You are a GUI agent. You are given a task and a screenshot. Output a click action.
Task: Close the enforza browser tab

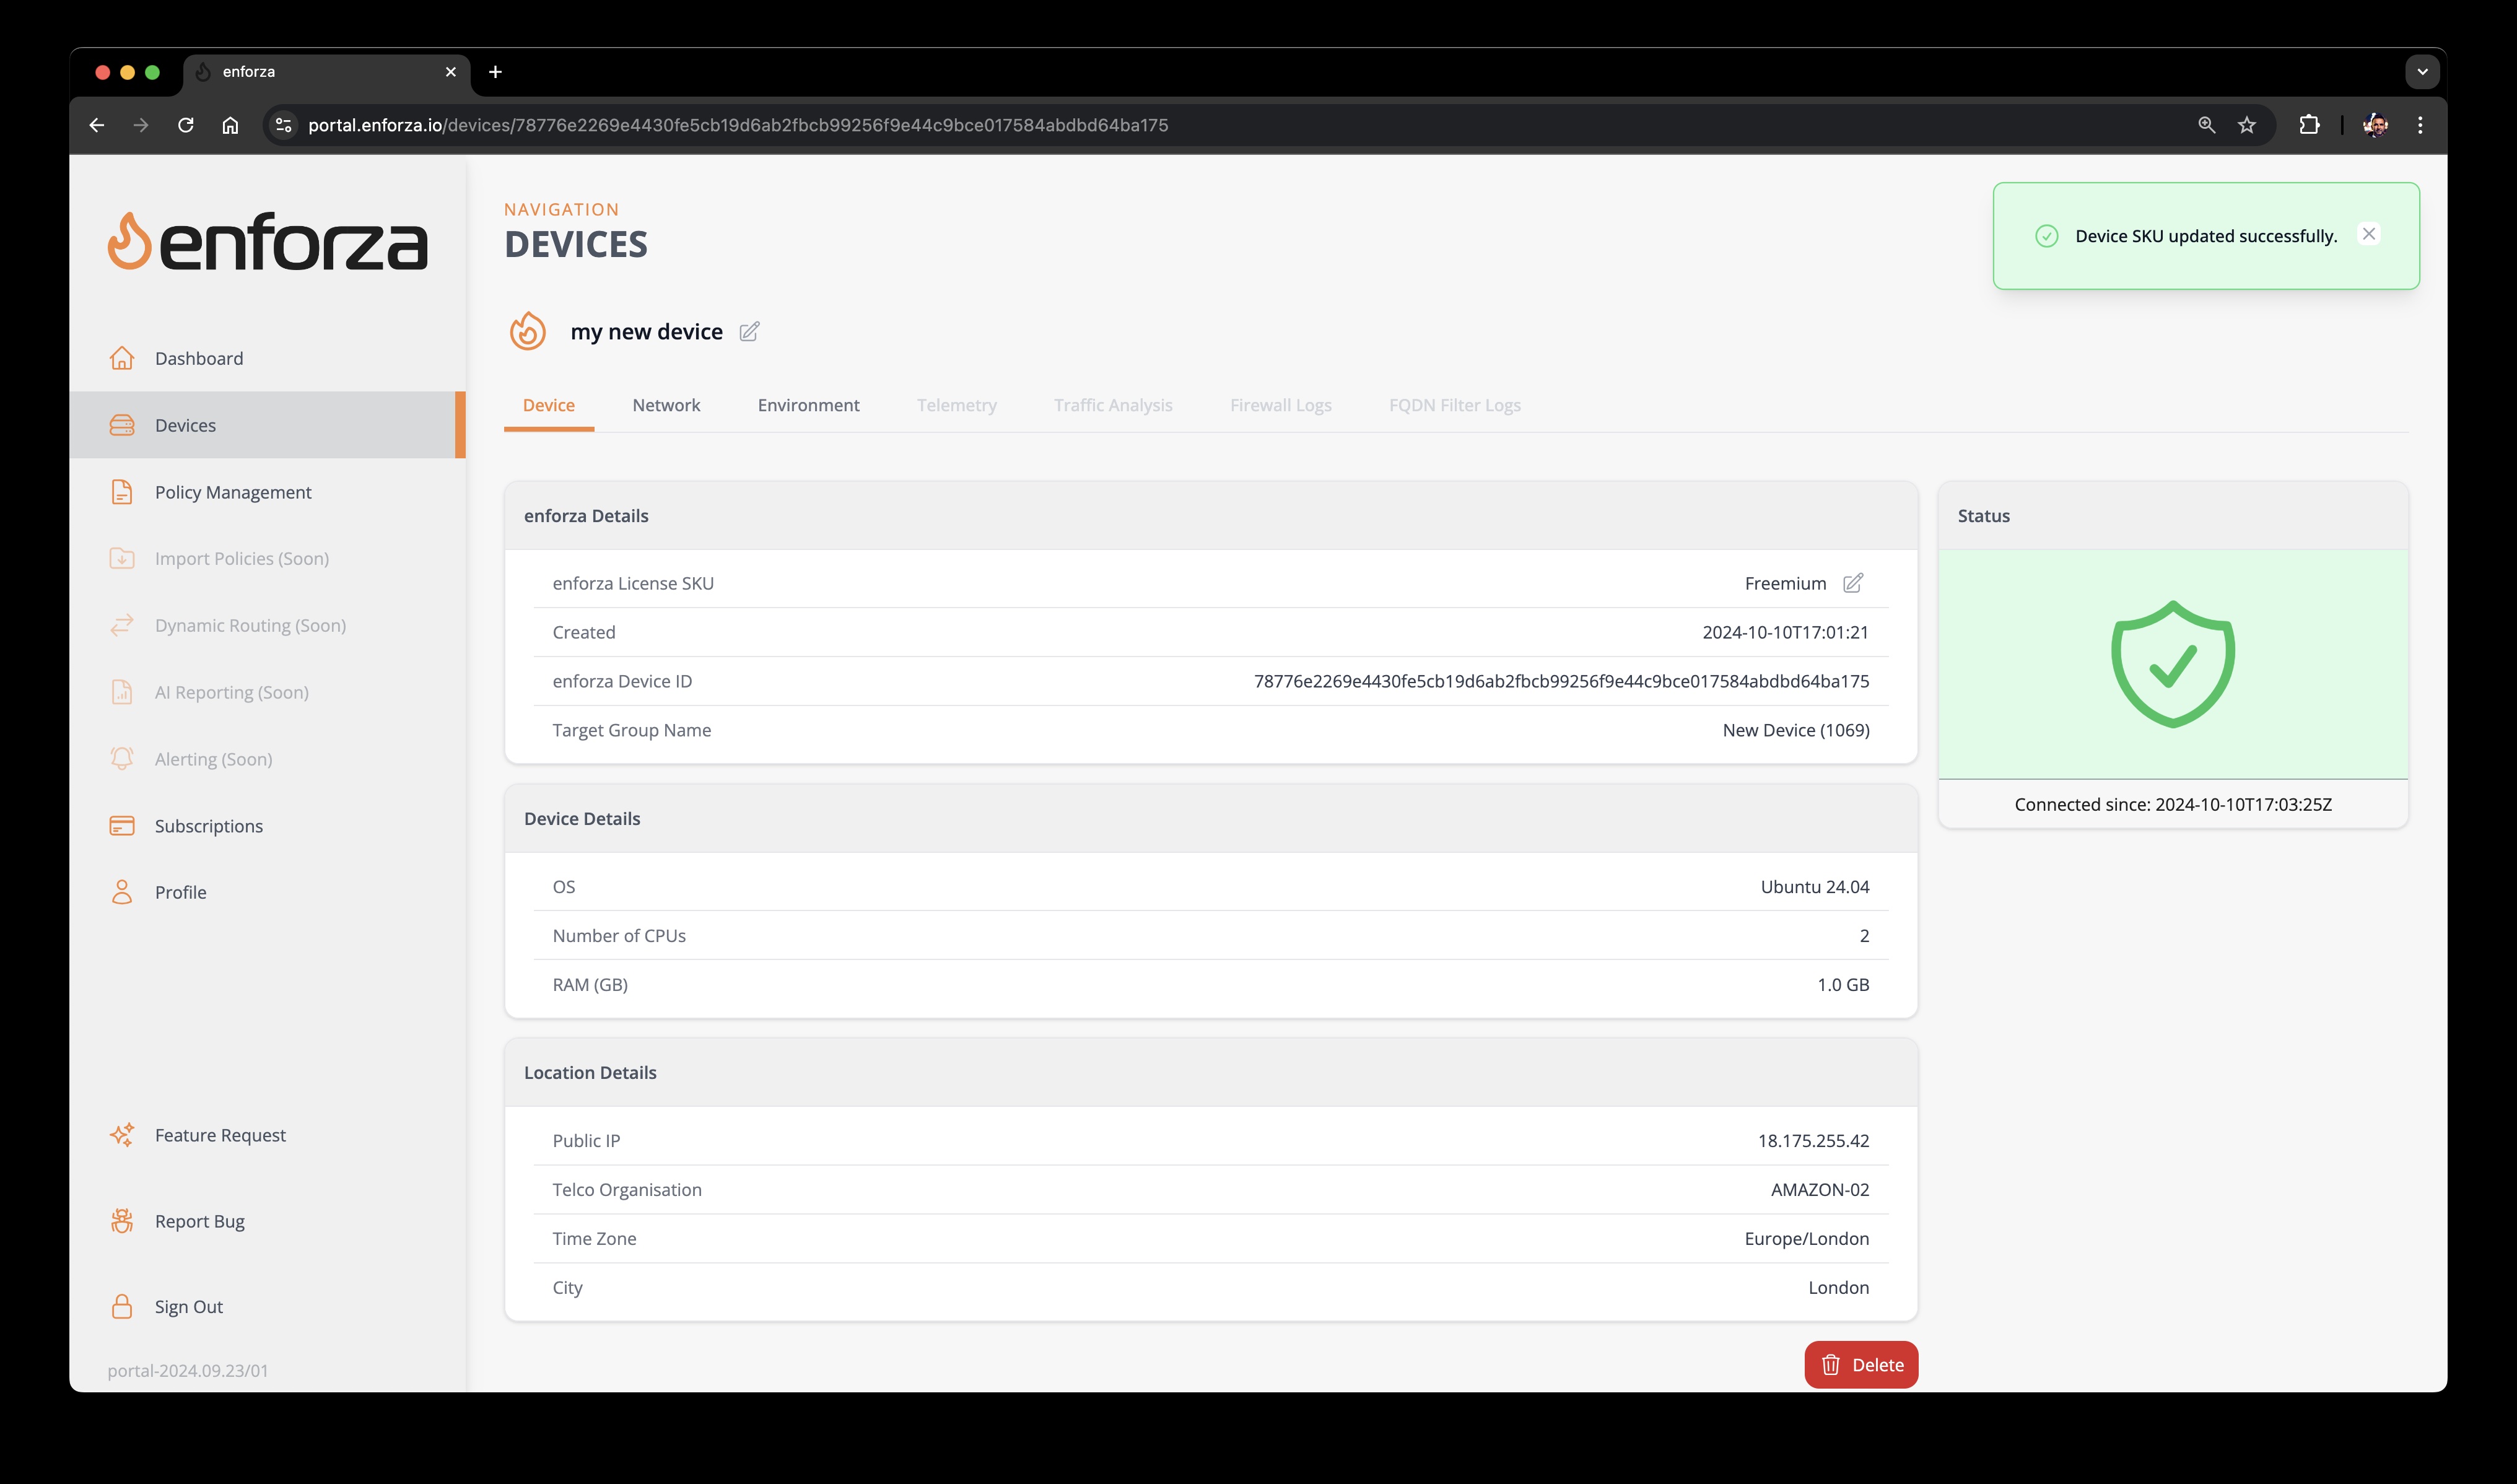[451, 72]
